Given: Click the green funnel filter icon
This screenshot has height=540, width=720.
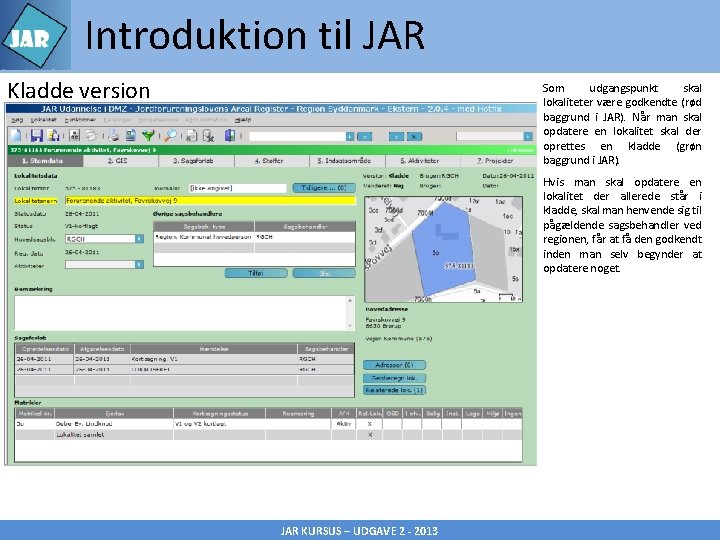Looking at the screenshot, I should pyautogui.click(x=148, y=135).
